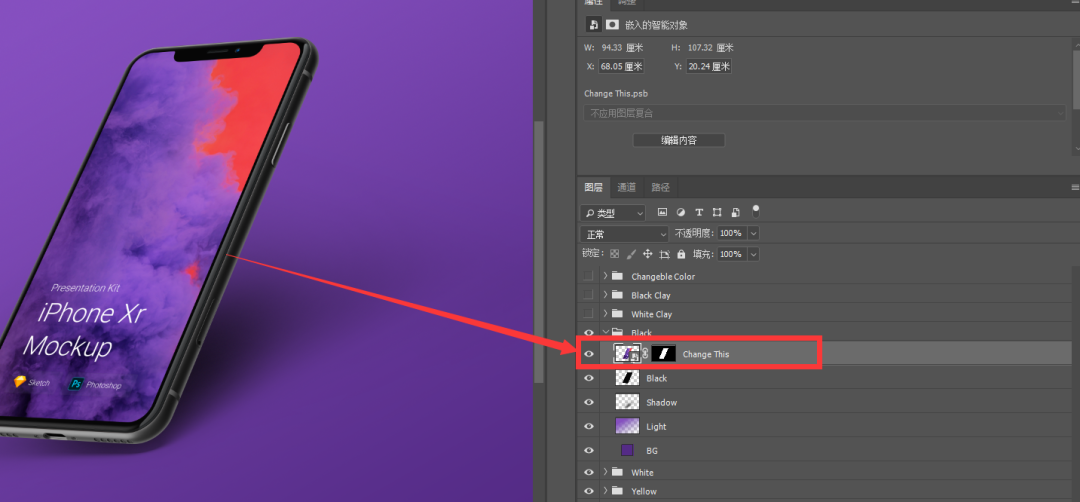Click the Change This.psb file name
Viewport: 1080px width, 502px height.
616,94
